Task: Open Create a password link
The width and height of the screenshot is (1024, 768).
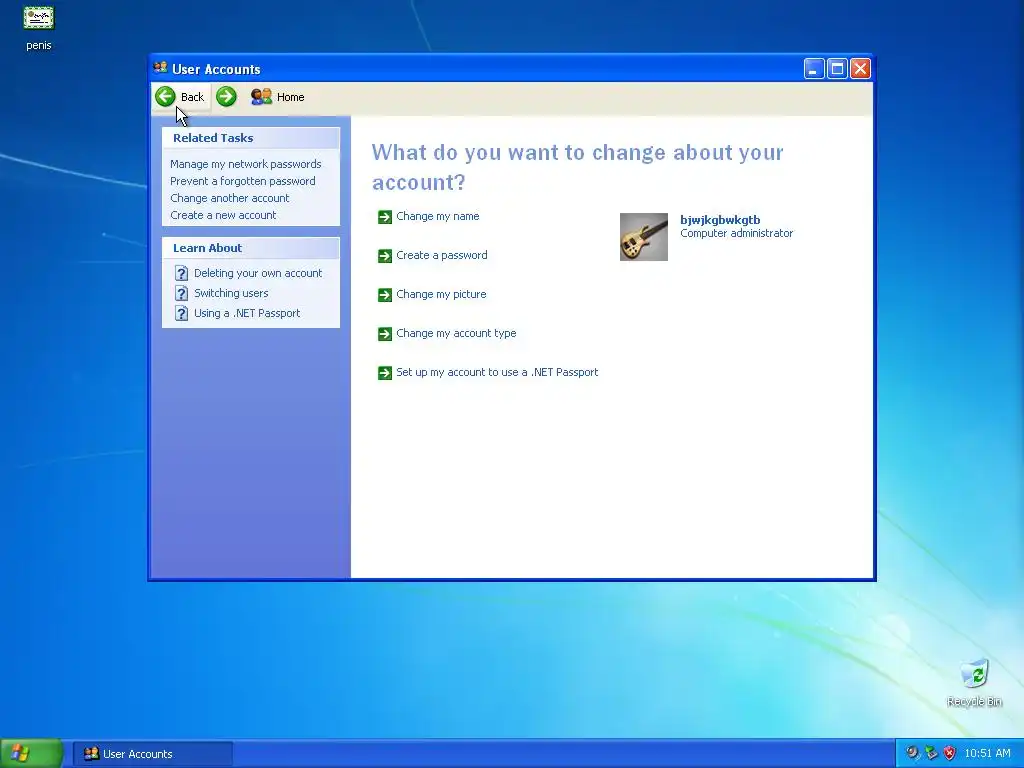Action: (441, 255)
